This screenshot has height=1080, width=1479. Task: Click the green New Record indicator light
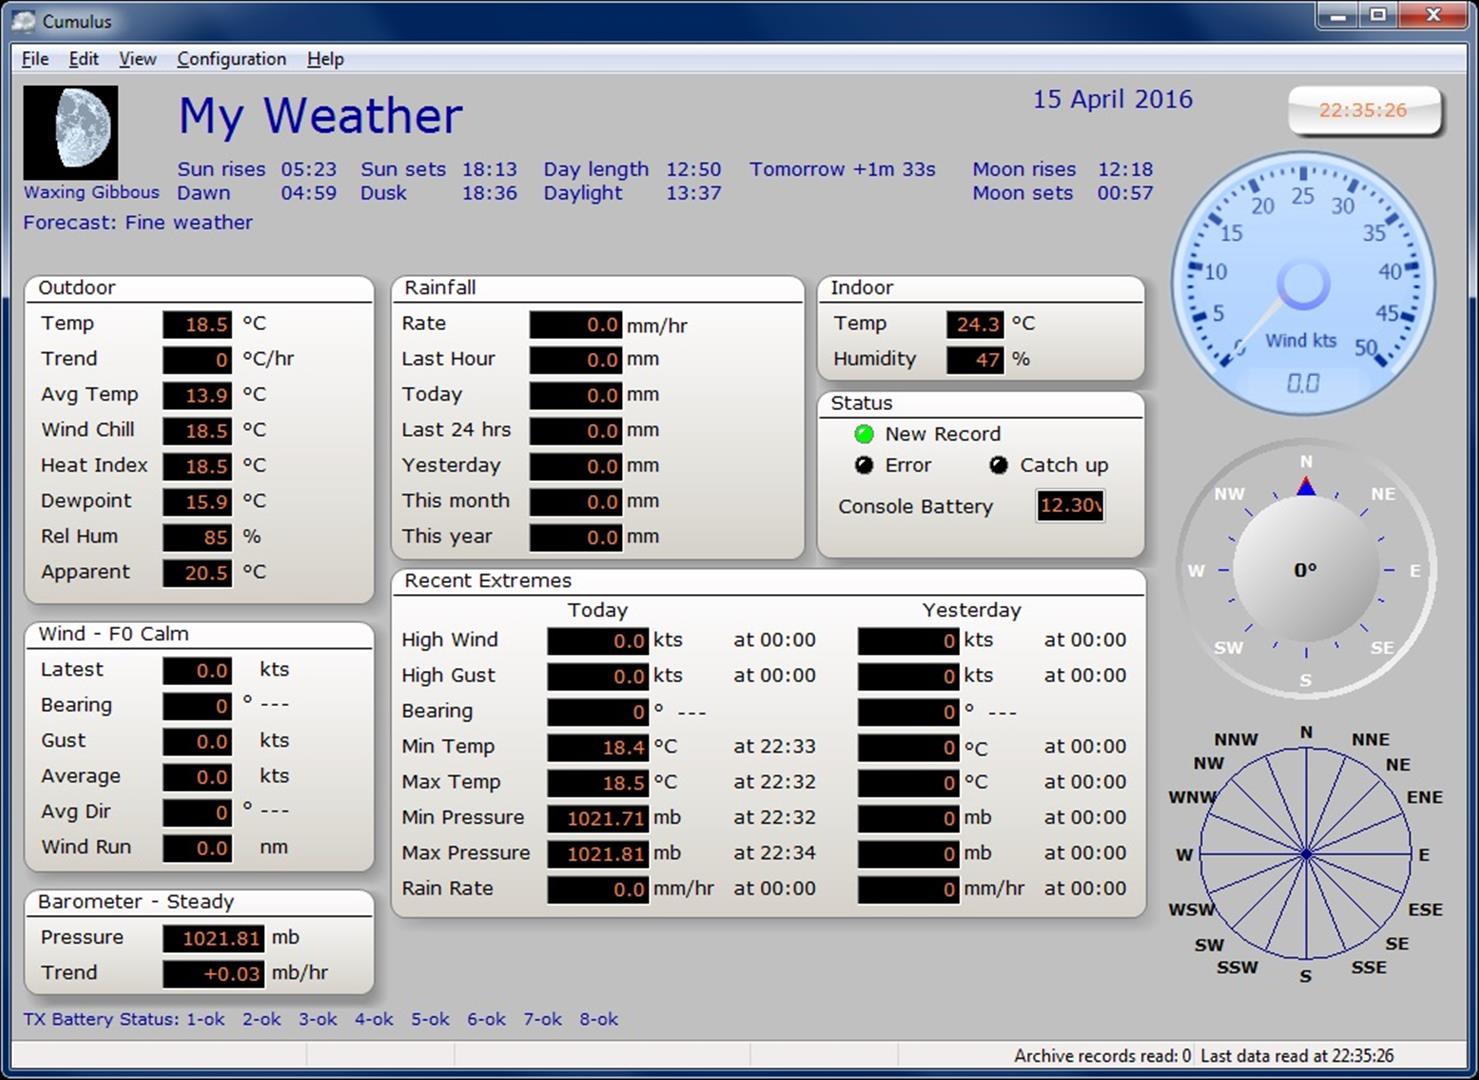tap(864, 434)
